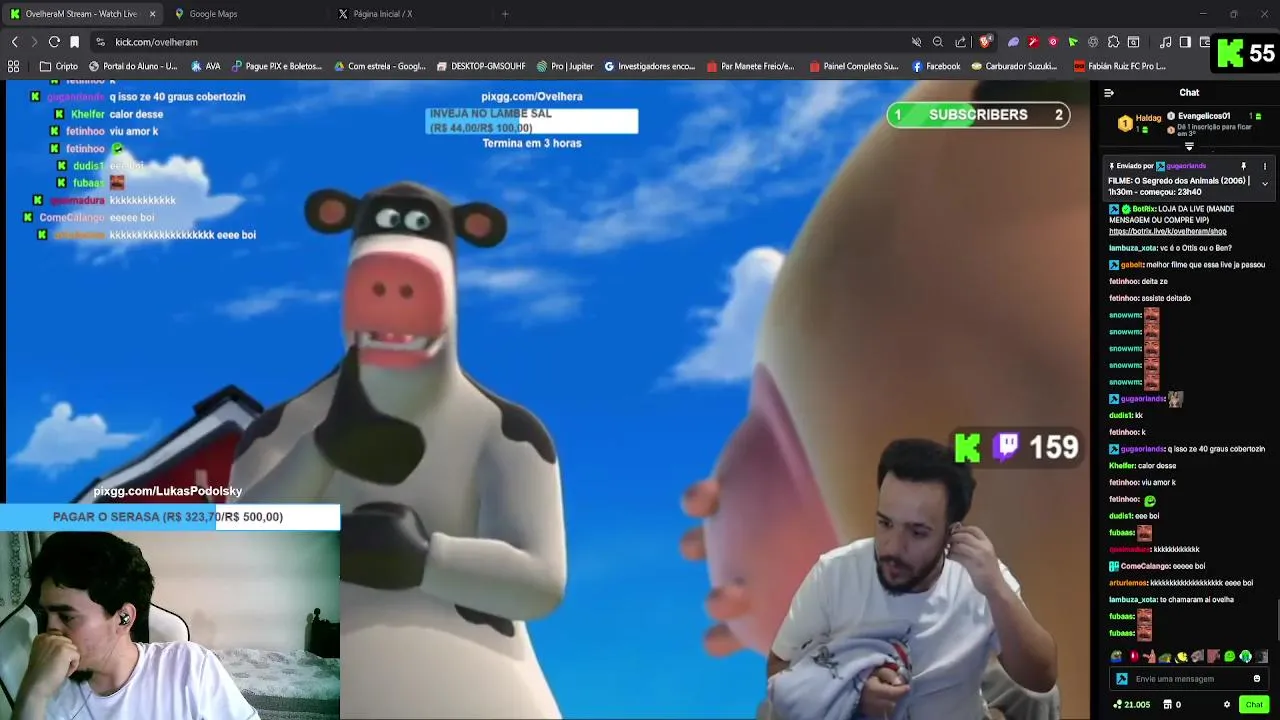Open Investigadores enco... bookmark
Screen dimensions: 1280x720
[x=649, y=66]
